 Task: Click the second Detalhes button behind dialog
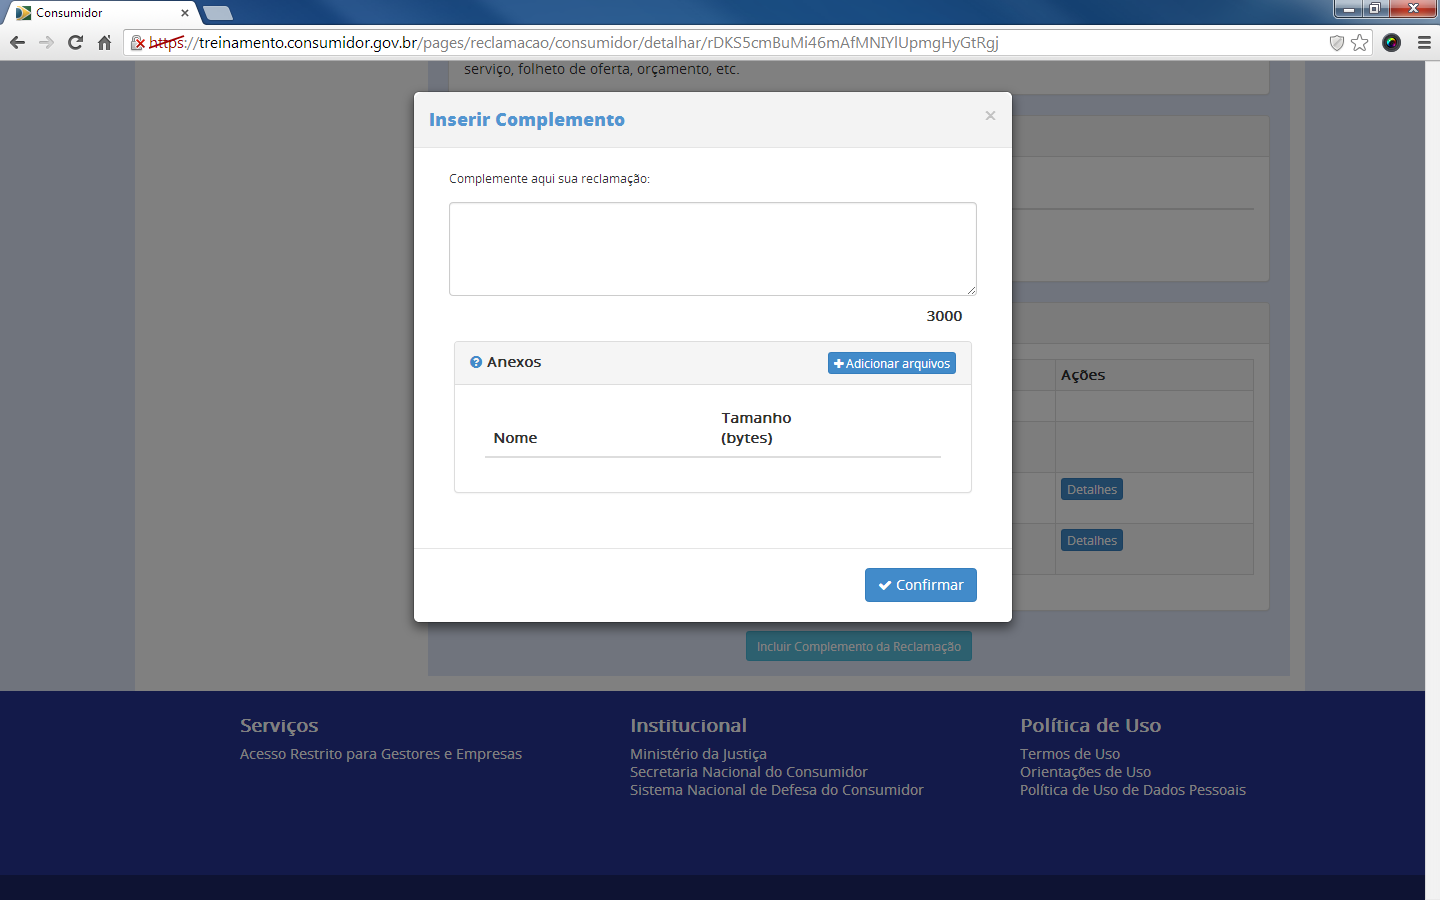pos(1092,540)
